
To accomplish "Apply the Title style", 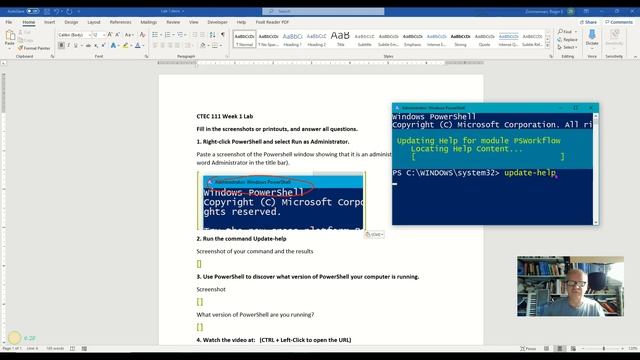I will coord(340,39).
